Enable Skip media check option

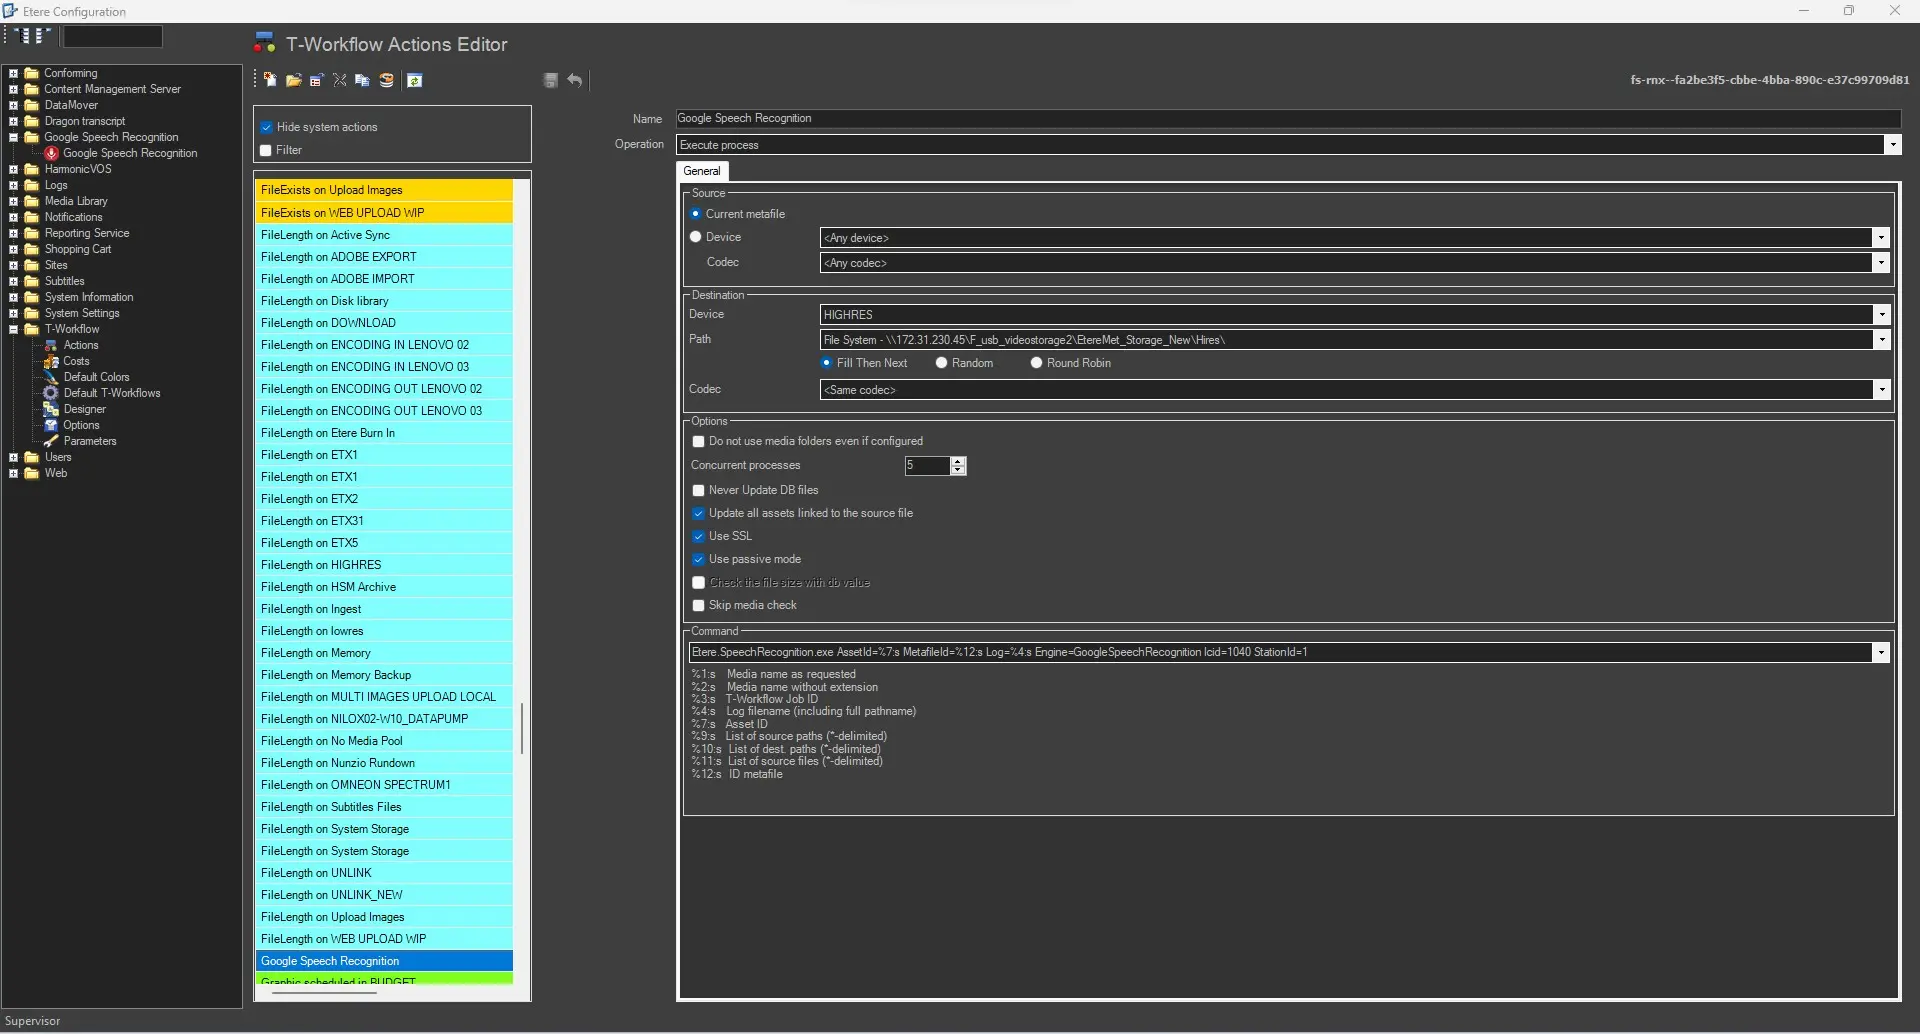click(699, 606)
